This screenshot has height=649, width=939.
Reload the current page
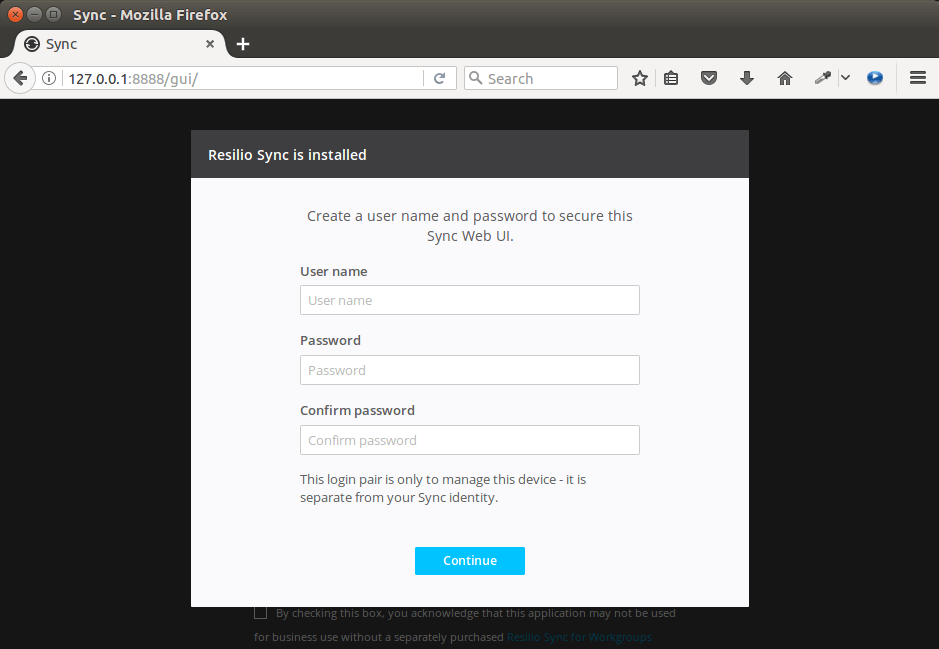tap(439, 78)
